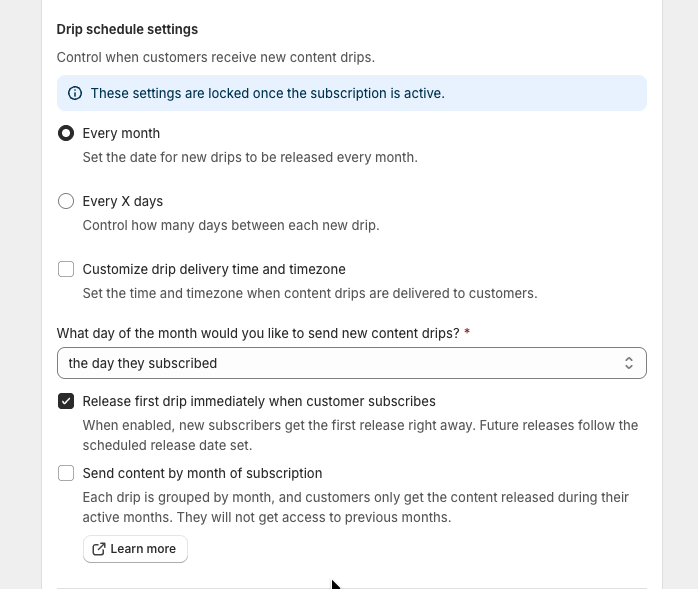The width and height of the screenshot is (698, 589).
Task: Click the up-down chevron icon in the day selector
Action: pos(628,363)
